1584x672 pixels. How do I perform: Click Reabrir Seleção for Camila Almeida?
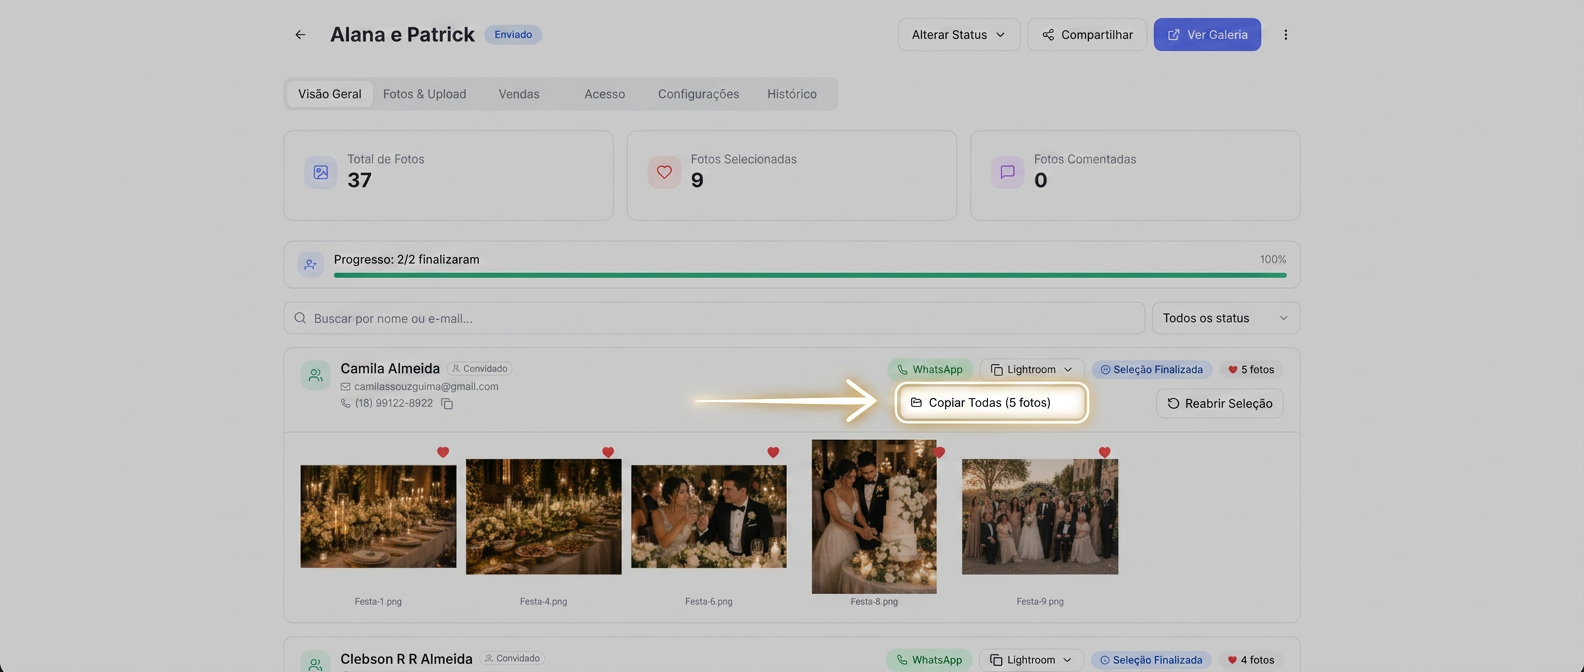click(x=1220, y=404)
